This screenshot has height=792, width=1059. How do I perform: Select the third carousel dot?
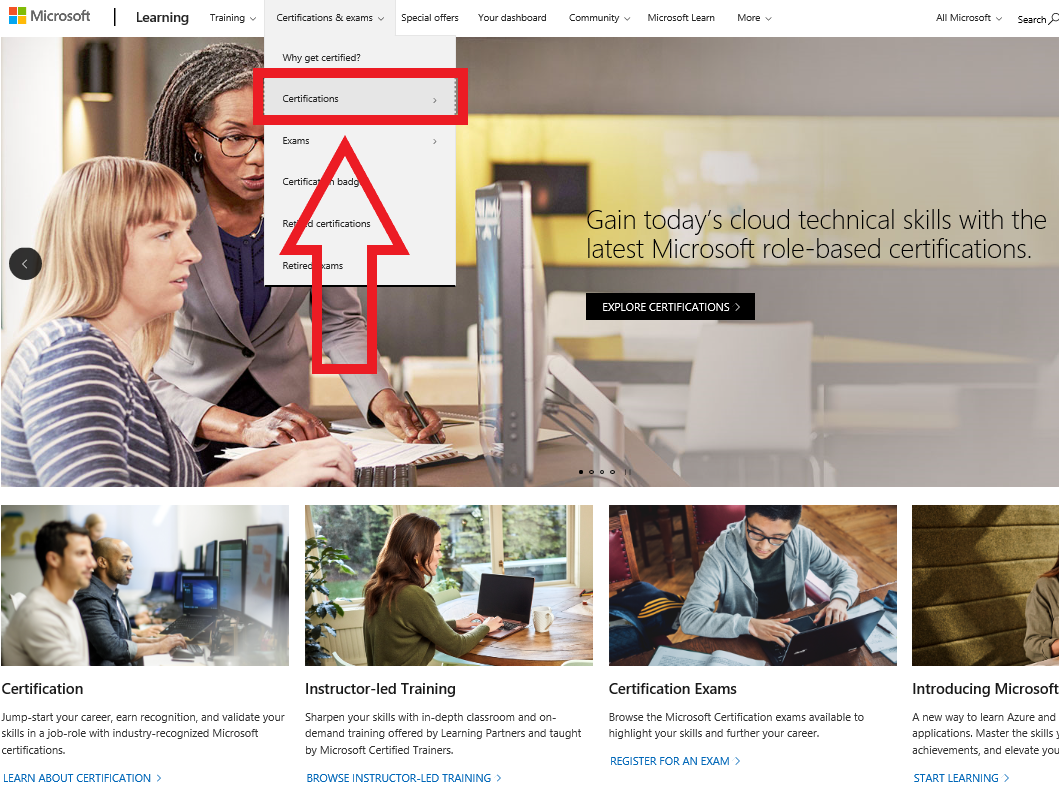coord(602,472)
